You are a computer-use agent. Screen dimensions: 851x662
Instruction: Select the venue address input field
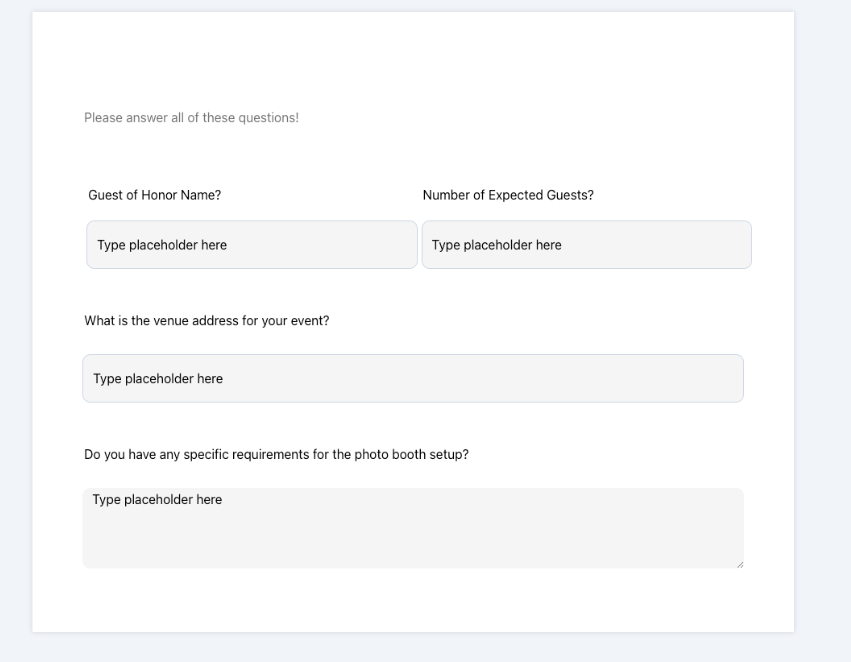point(412,378)
